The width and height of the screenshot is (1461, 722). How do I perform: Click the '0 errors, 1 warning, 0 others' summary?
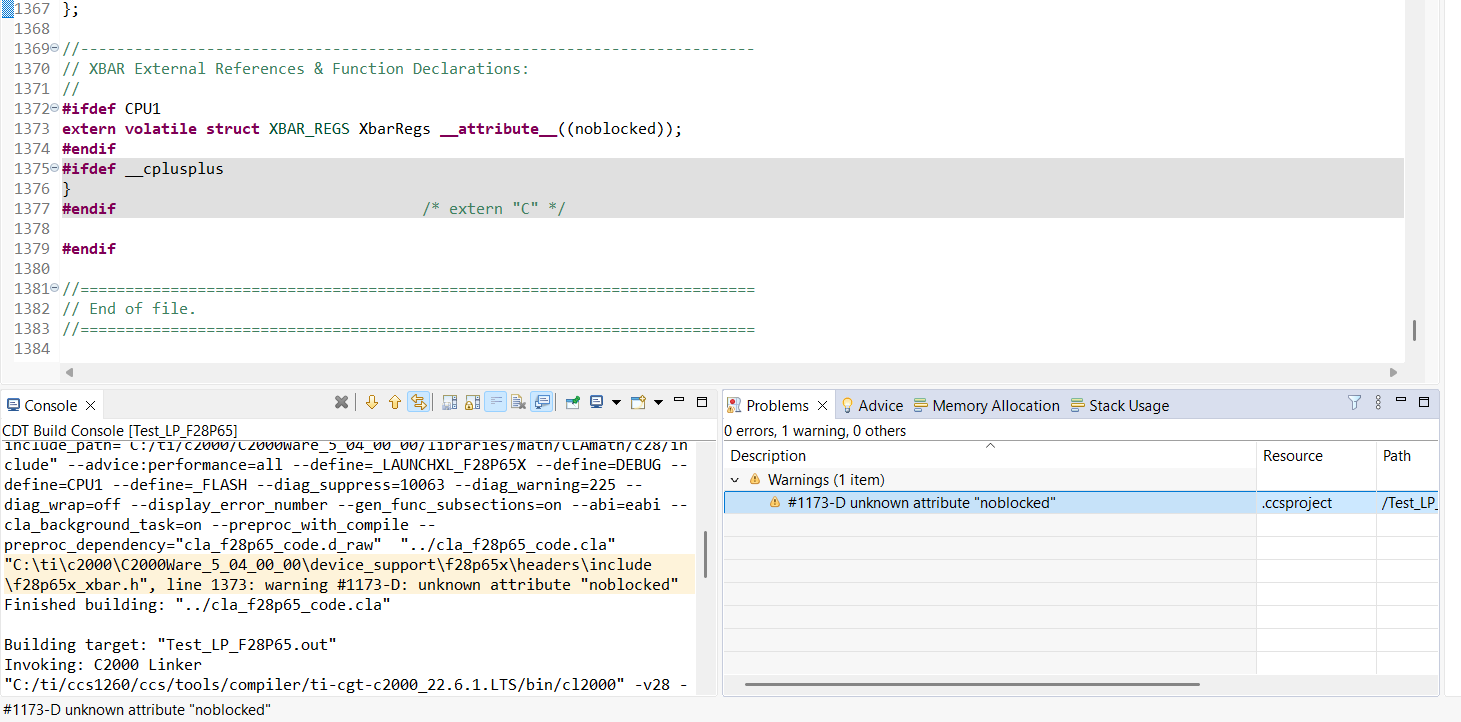(815, 431)
